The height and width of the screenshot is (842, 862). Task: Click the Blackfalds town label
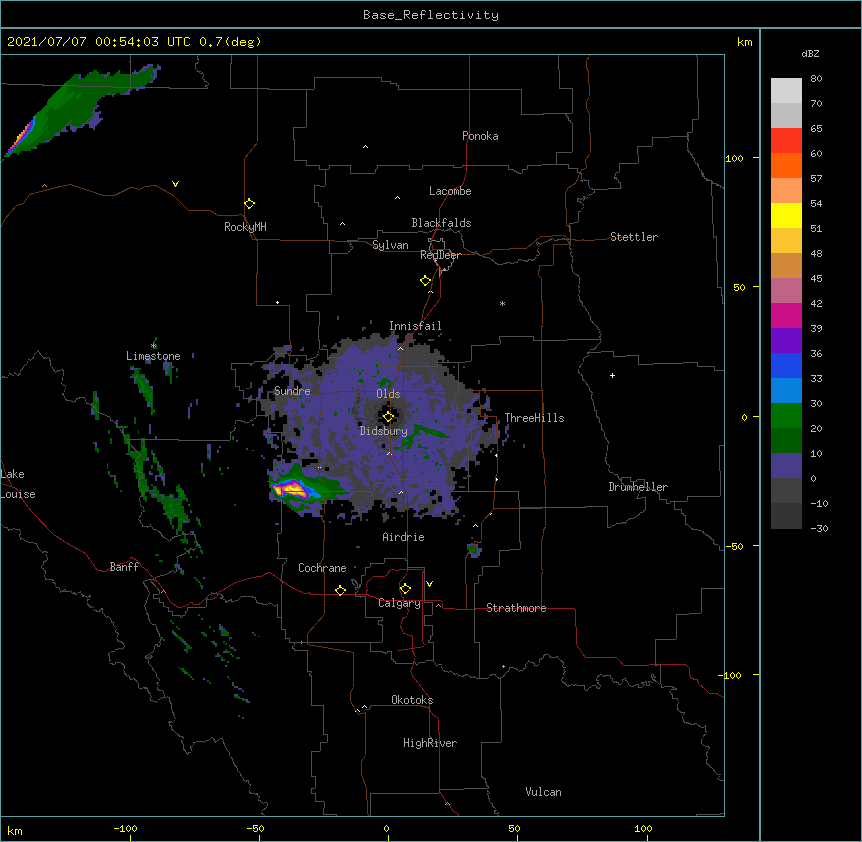click(x=441, y=223)
